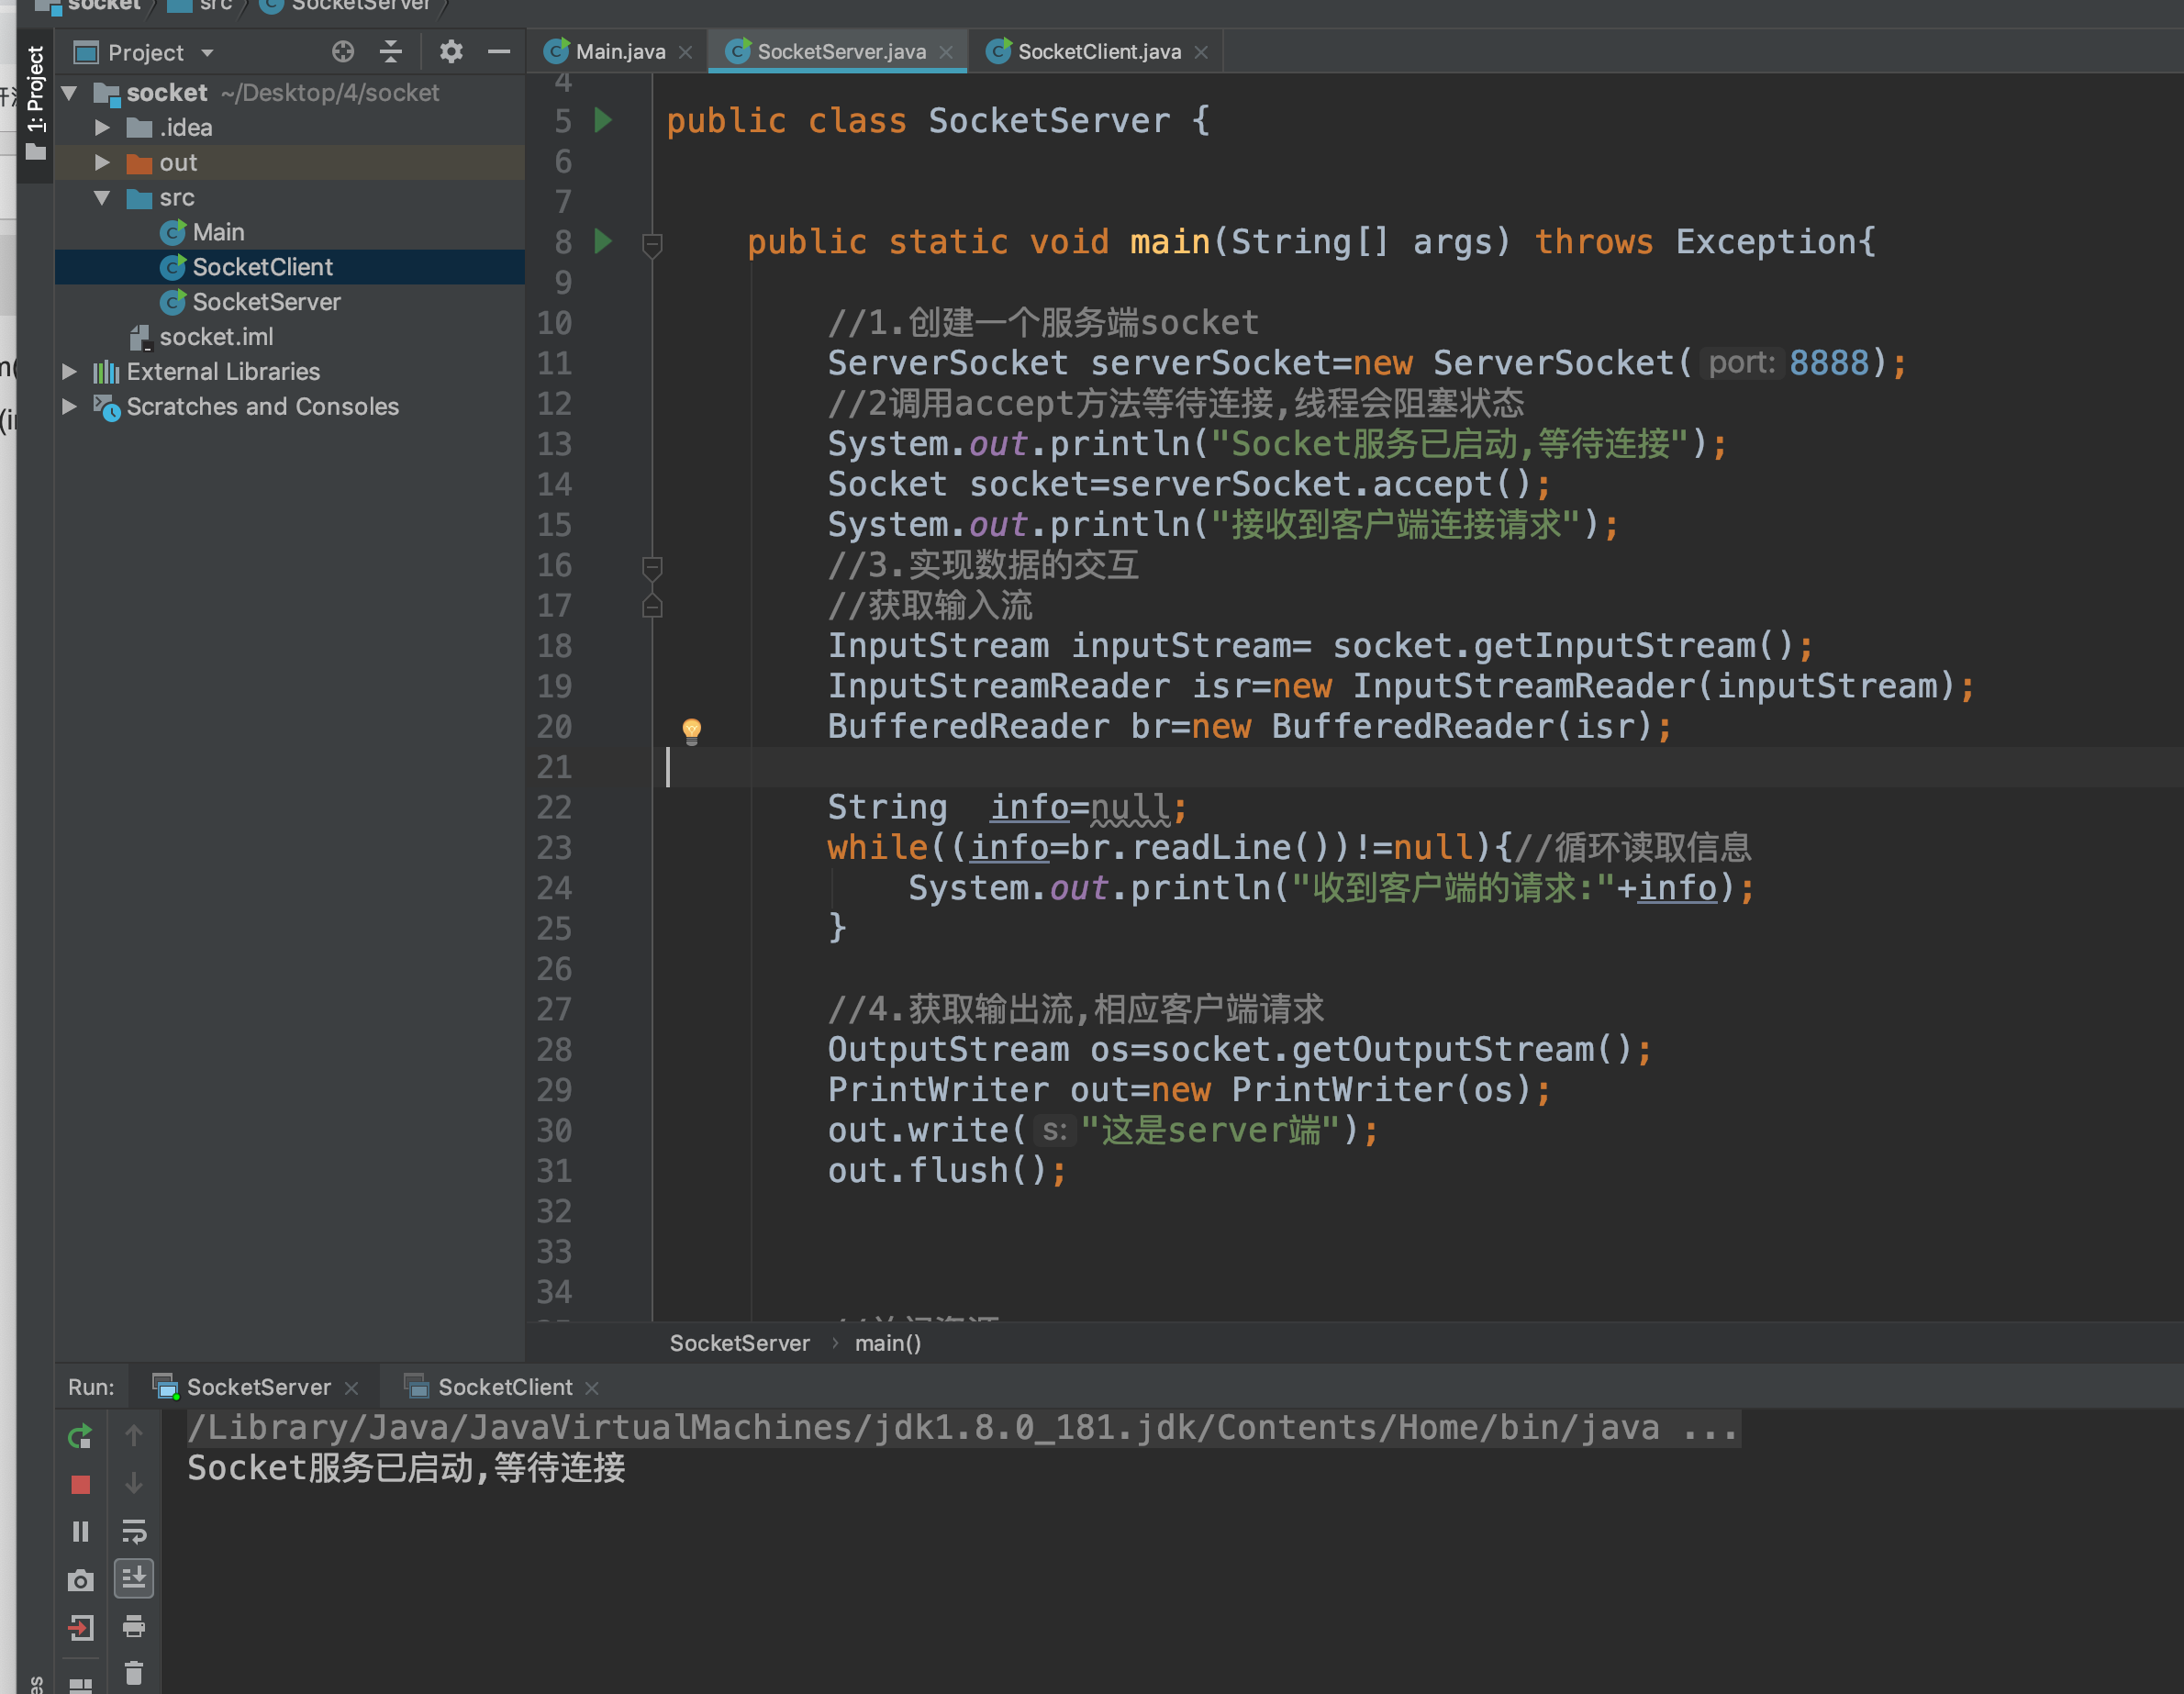
Task: Toggle scroll to end in console
Action: click(x=133, y=1580)
